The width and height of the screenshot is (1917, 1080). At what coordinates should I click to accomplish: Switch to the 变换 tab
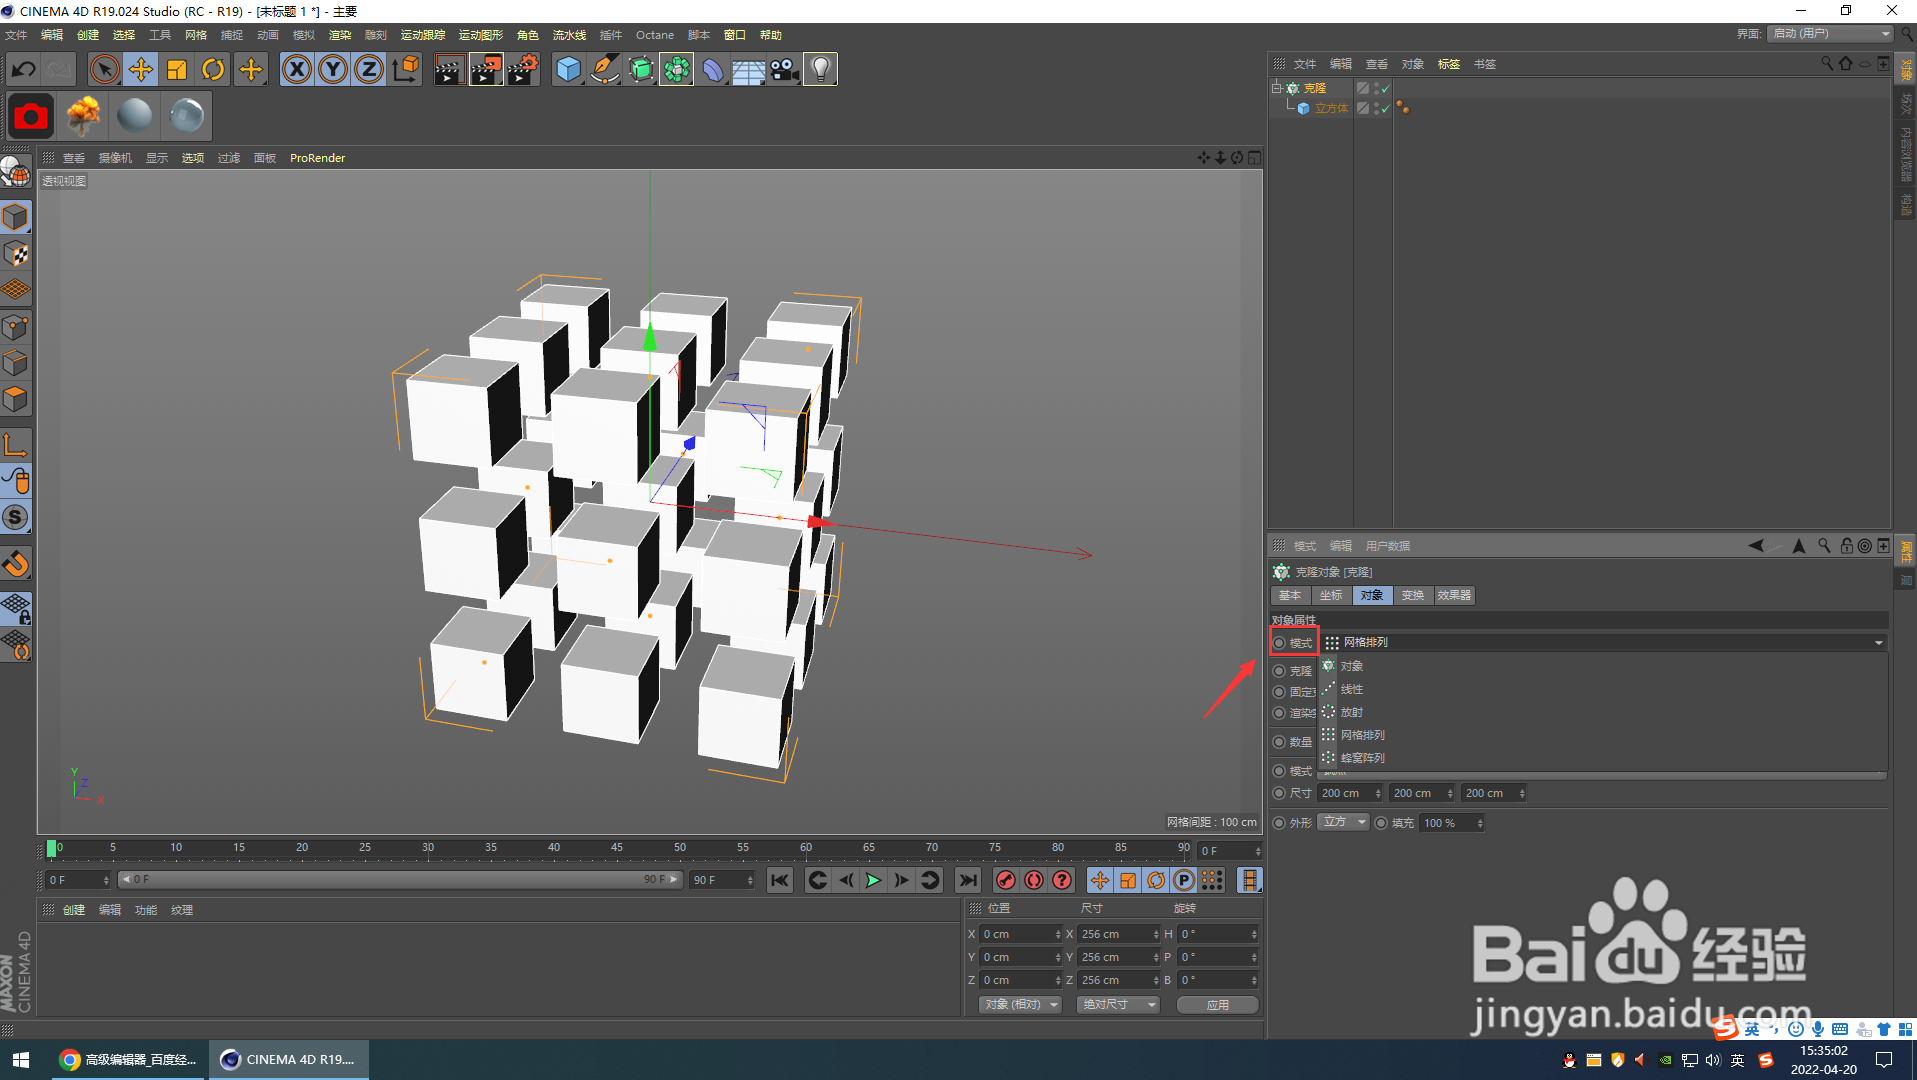point(1412,595)
